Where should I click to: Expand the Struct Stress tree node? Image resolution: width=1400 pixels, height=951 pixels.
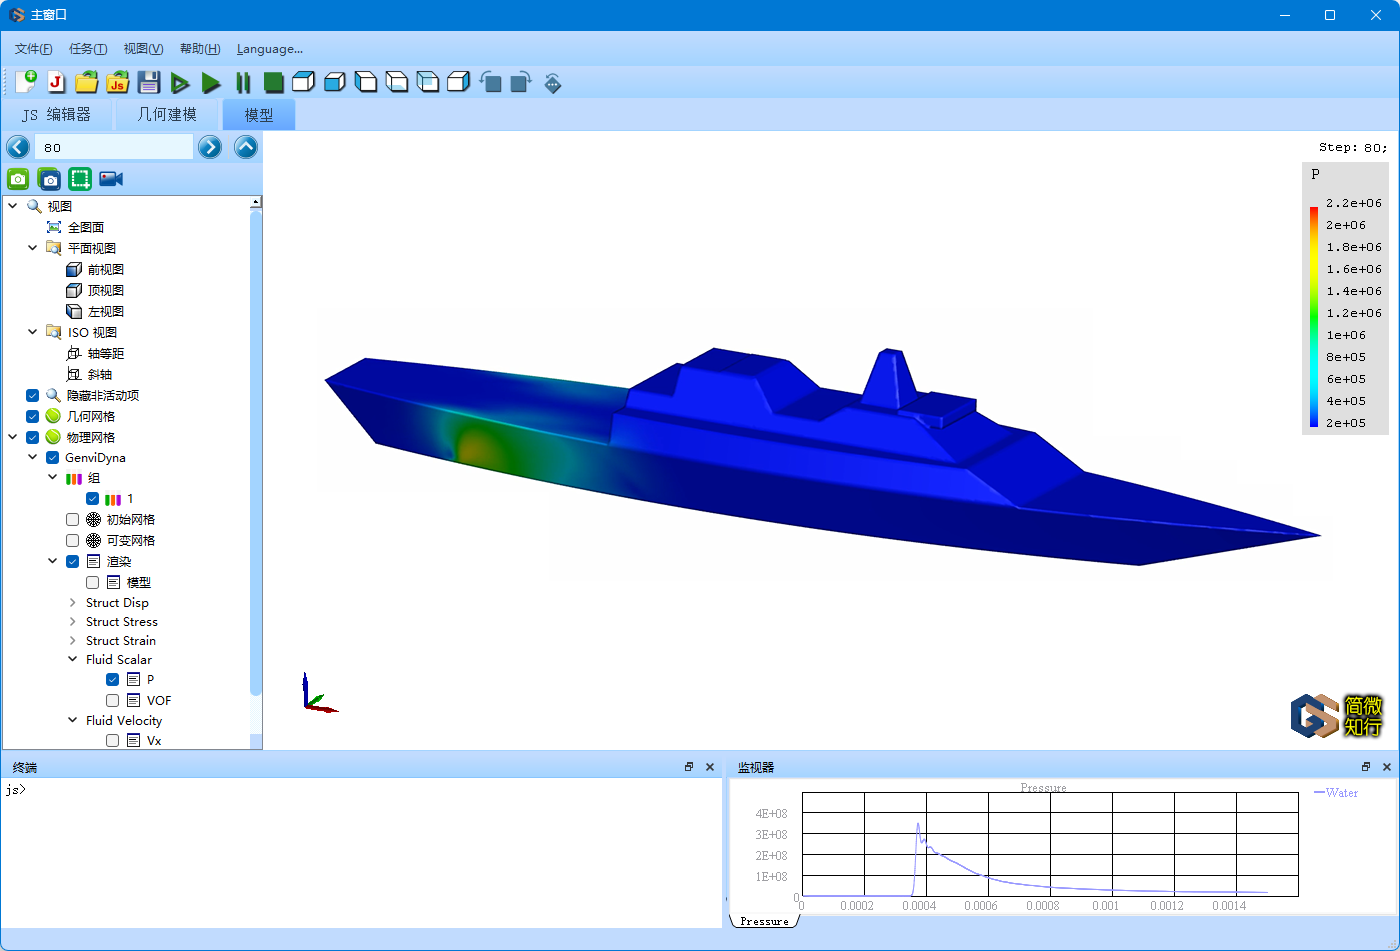tap(72, 622)
